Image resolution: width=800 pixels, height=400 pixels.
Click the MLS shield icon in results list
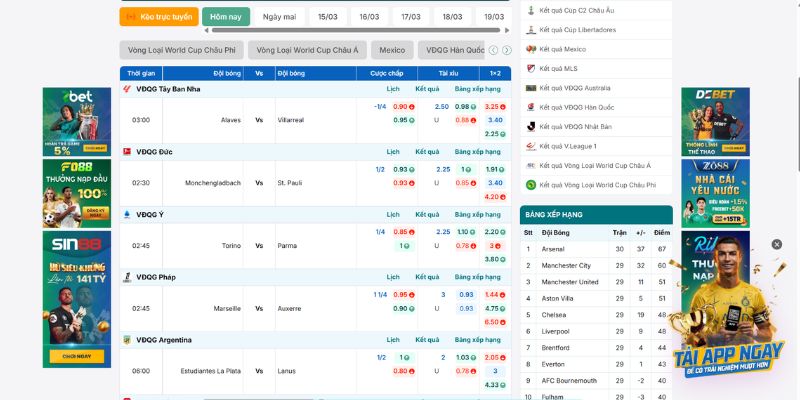click(530, 68)
